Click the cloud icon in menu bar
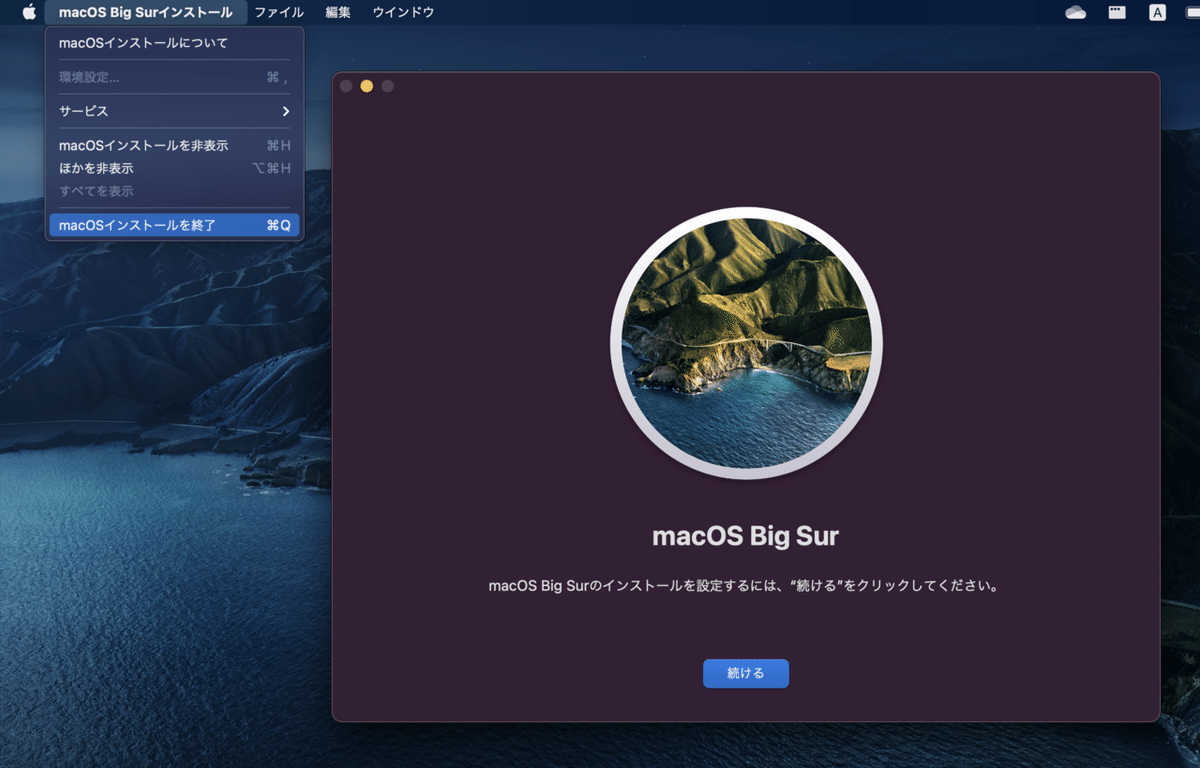The image size is (1200, 768). click(x=1076, y=13)
